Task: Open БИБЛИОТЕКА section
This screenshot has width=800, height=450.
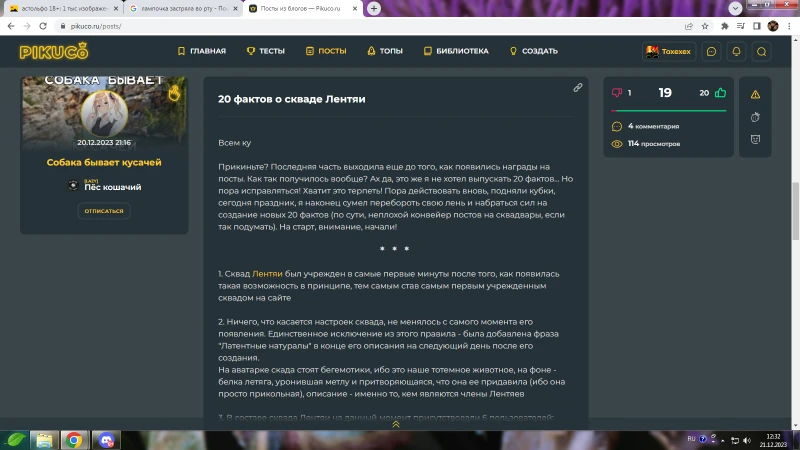Action: 456,51
